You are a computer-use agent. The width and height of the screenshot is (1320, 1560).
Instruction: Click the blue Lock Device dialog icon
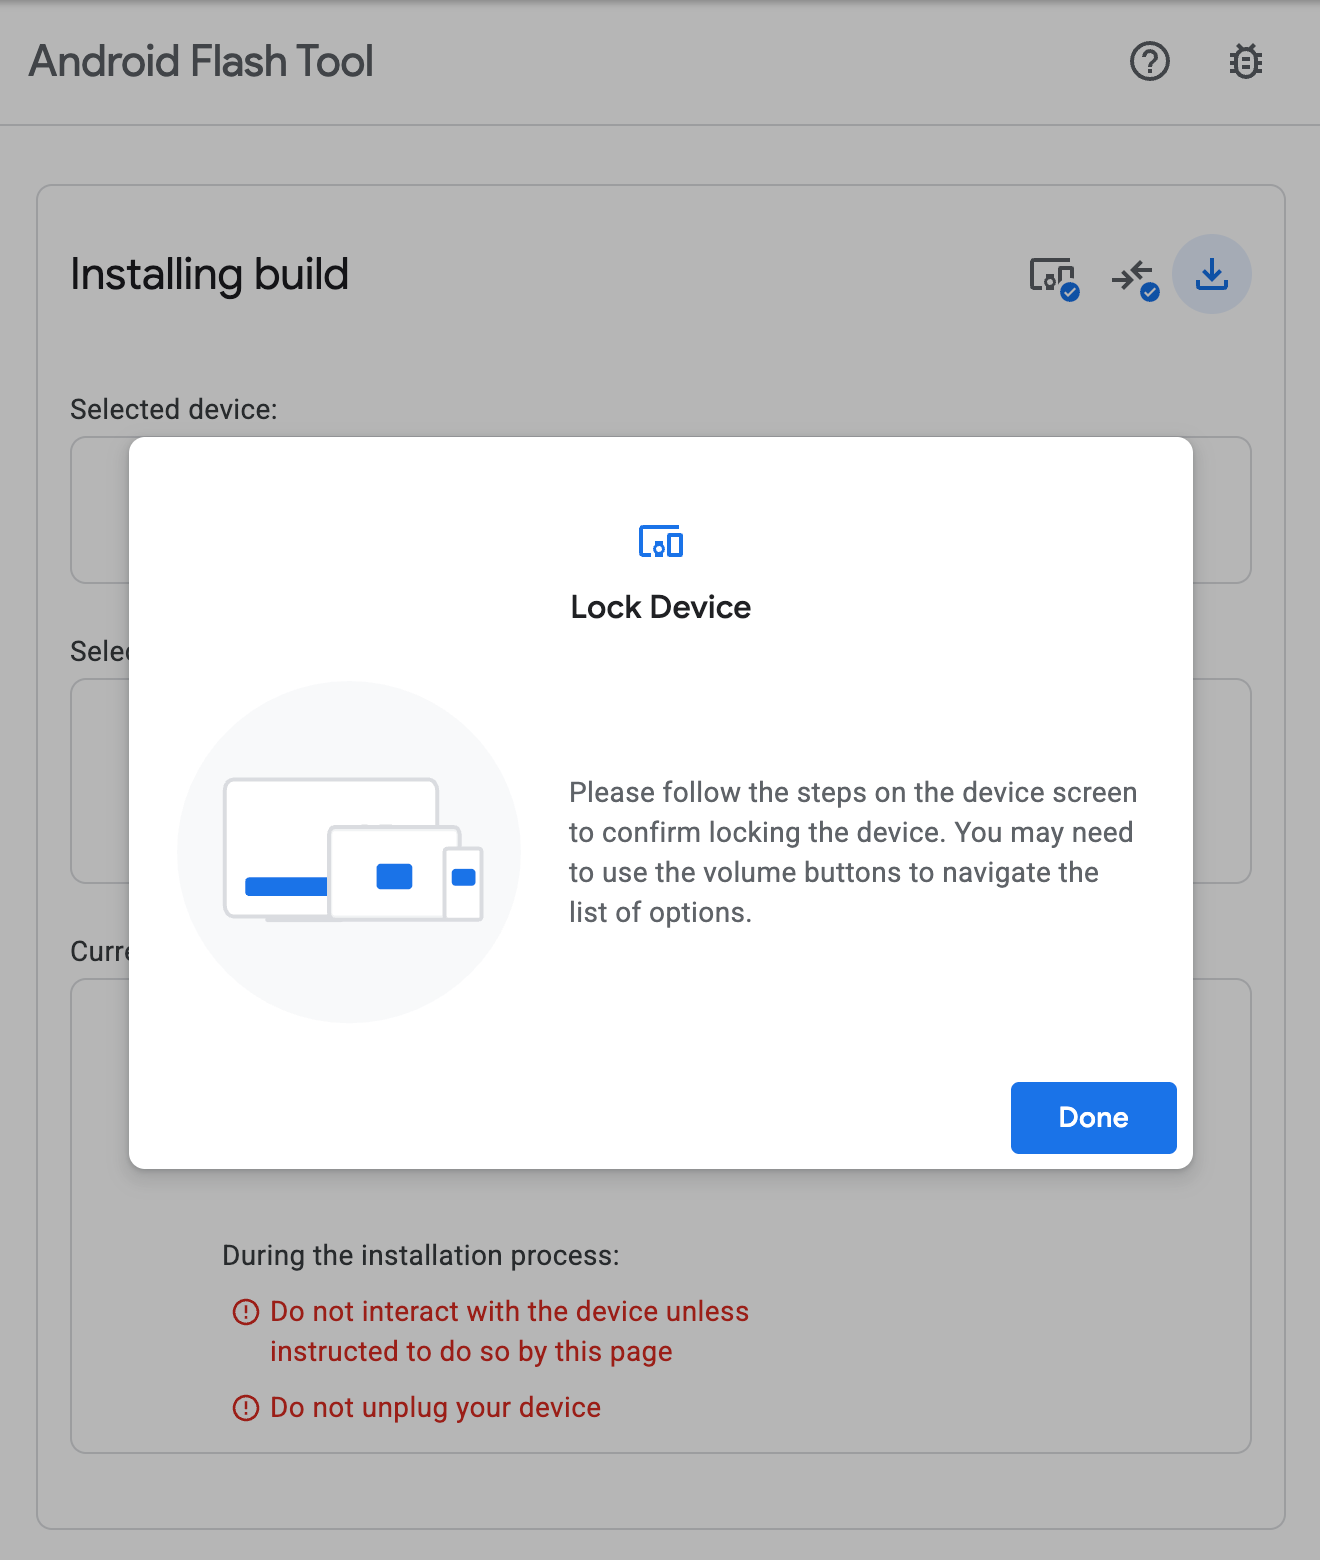click(x=660, y=542)
